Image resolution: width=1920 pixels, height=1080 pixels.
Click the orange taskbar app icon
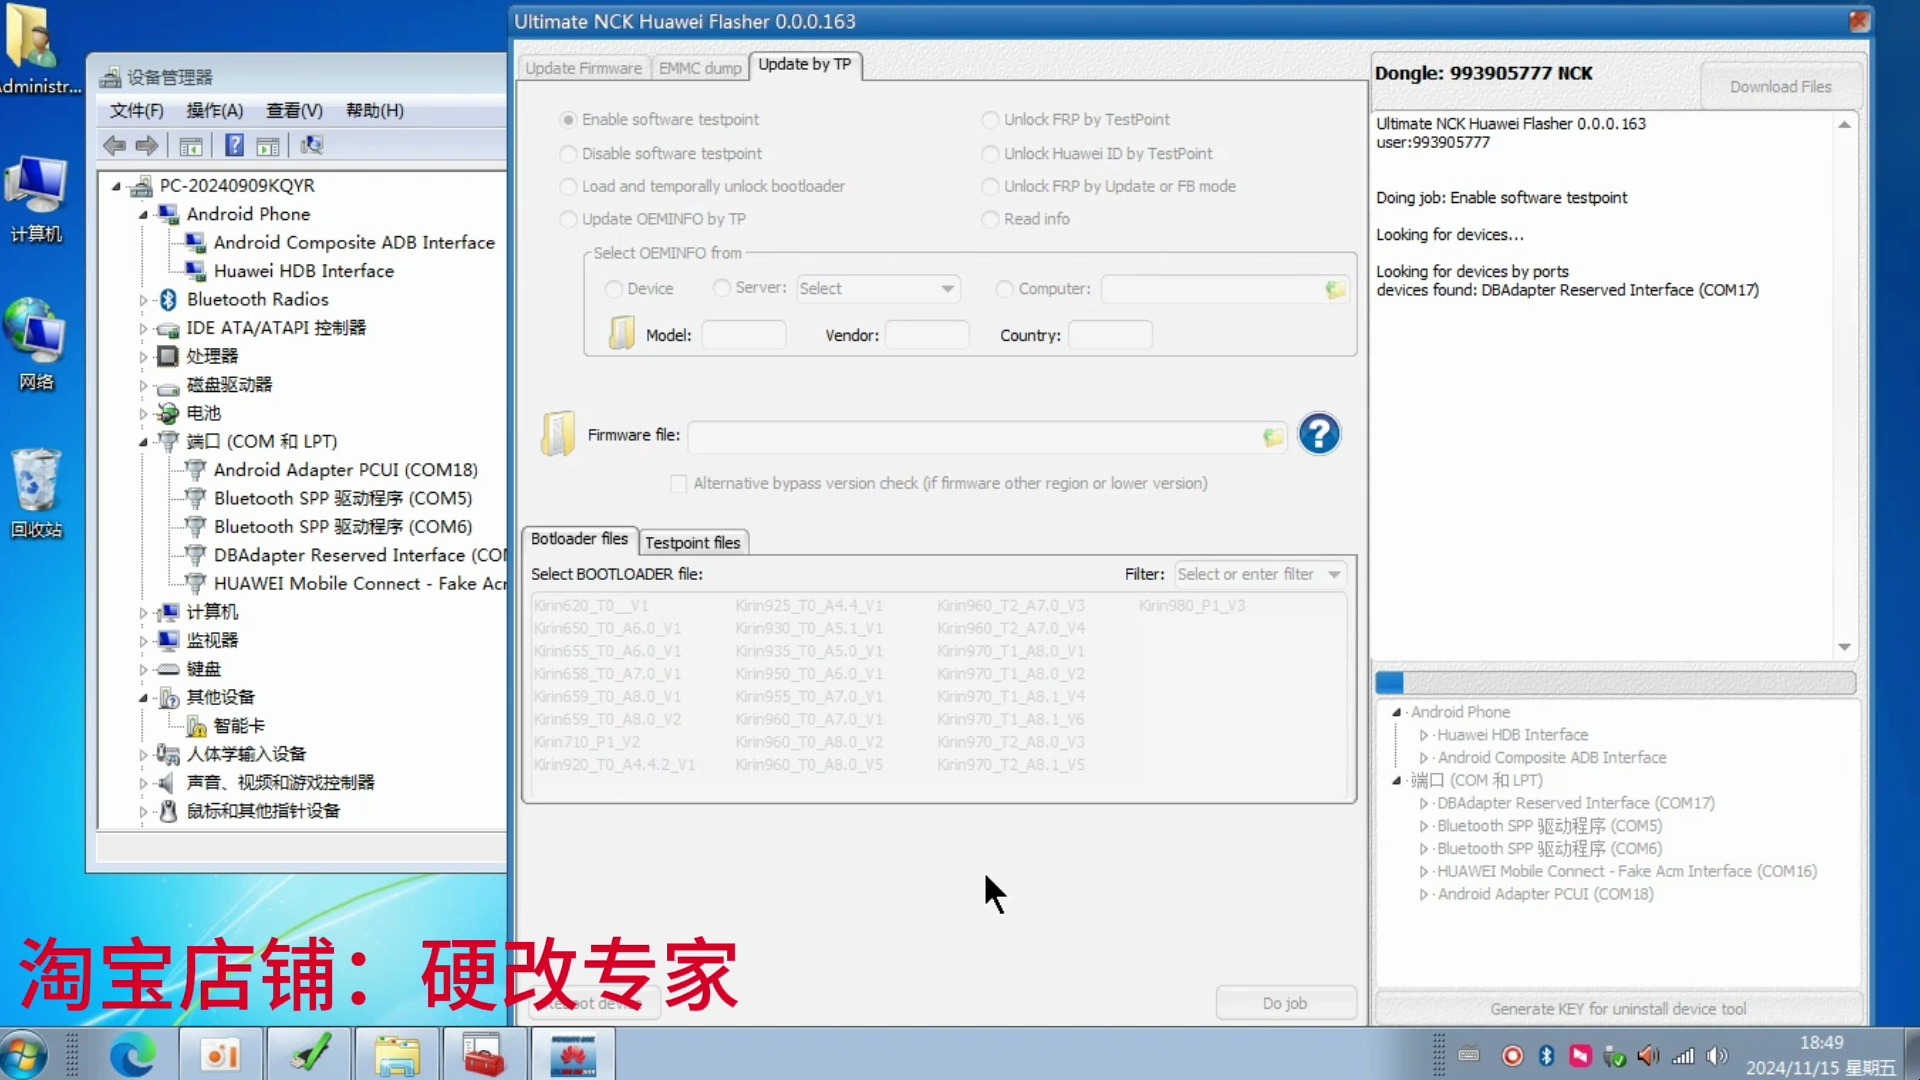click(220, 1055)
